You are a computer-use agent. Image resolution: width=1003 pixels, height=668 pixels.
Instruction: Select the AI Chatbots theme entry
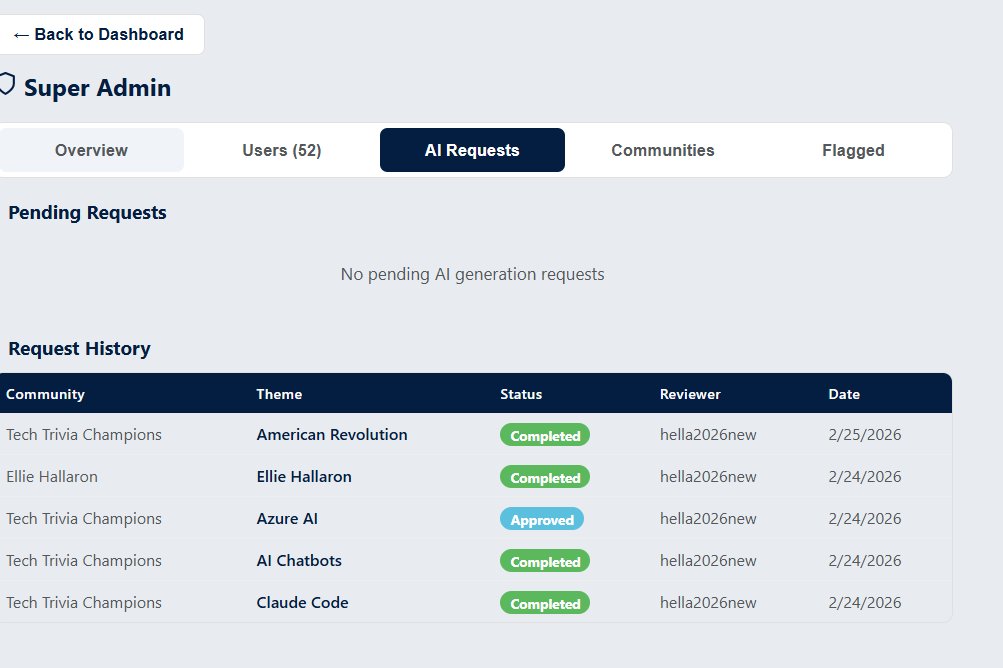[299, 561]
